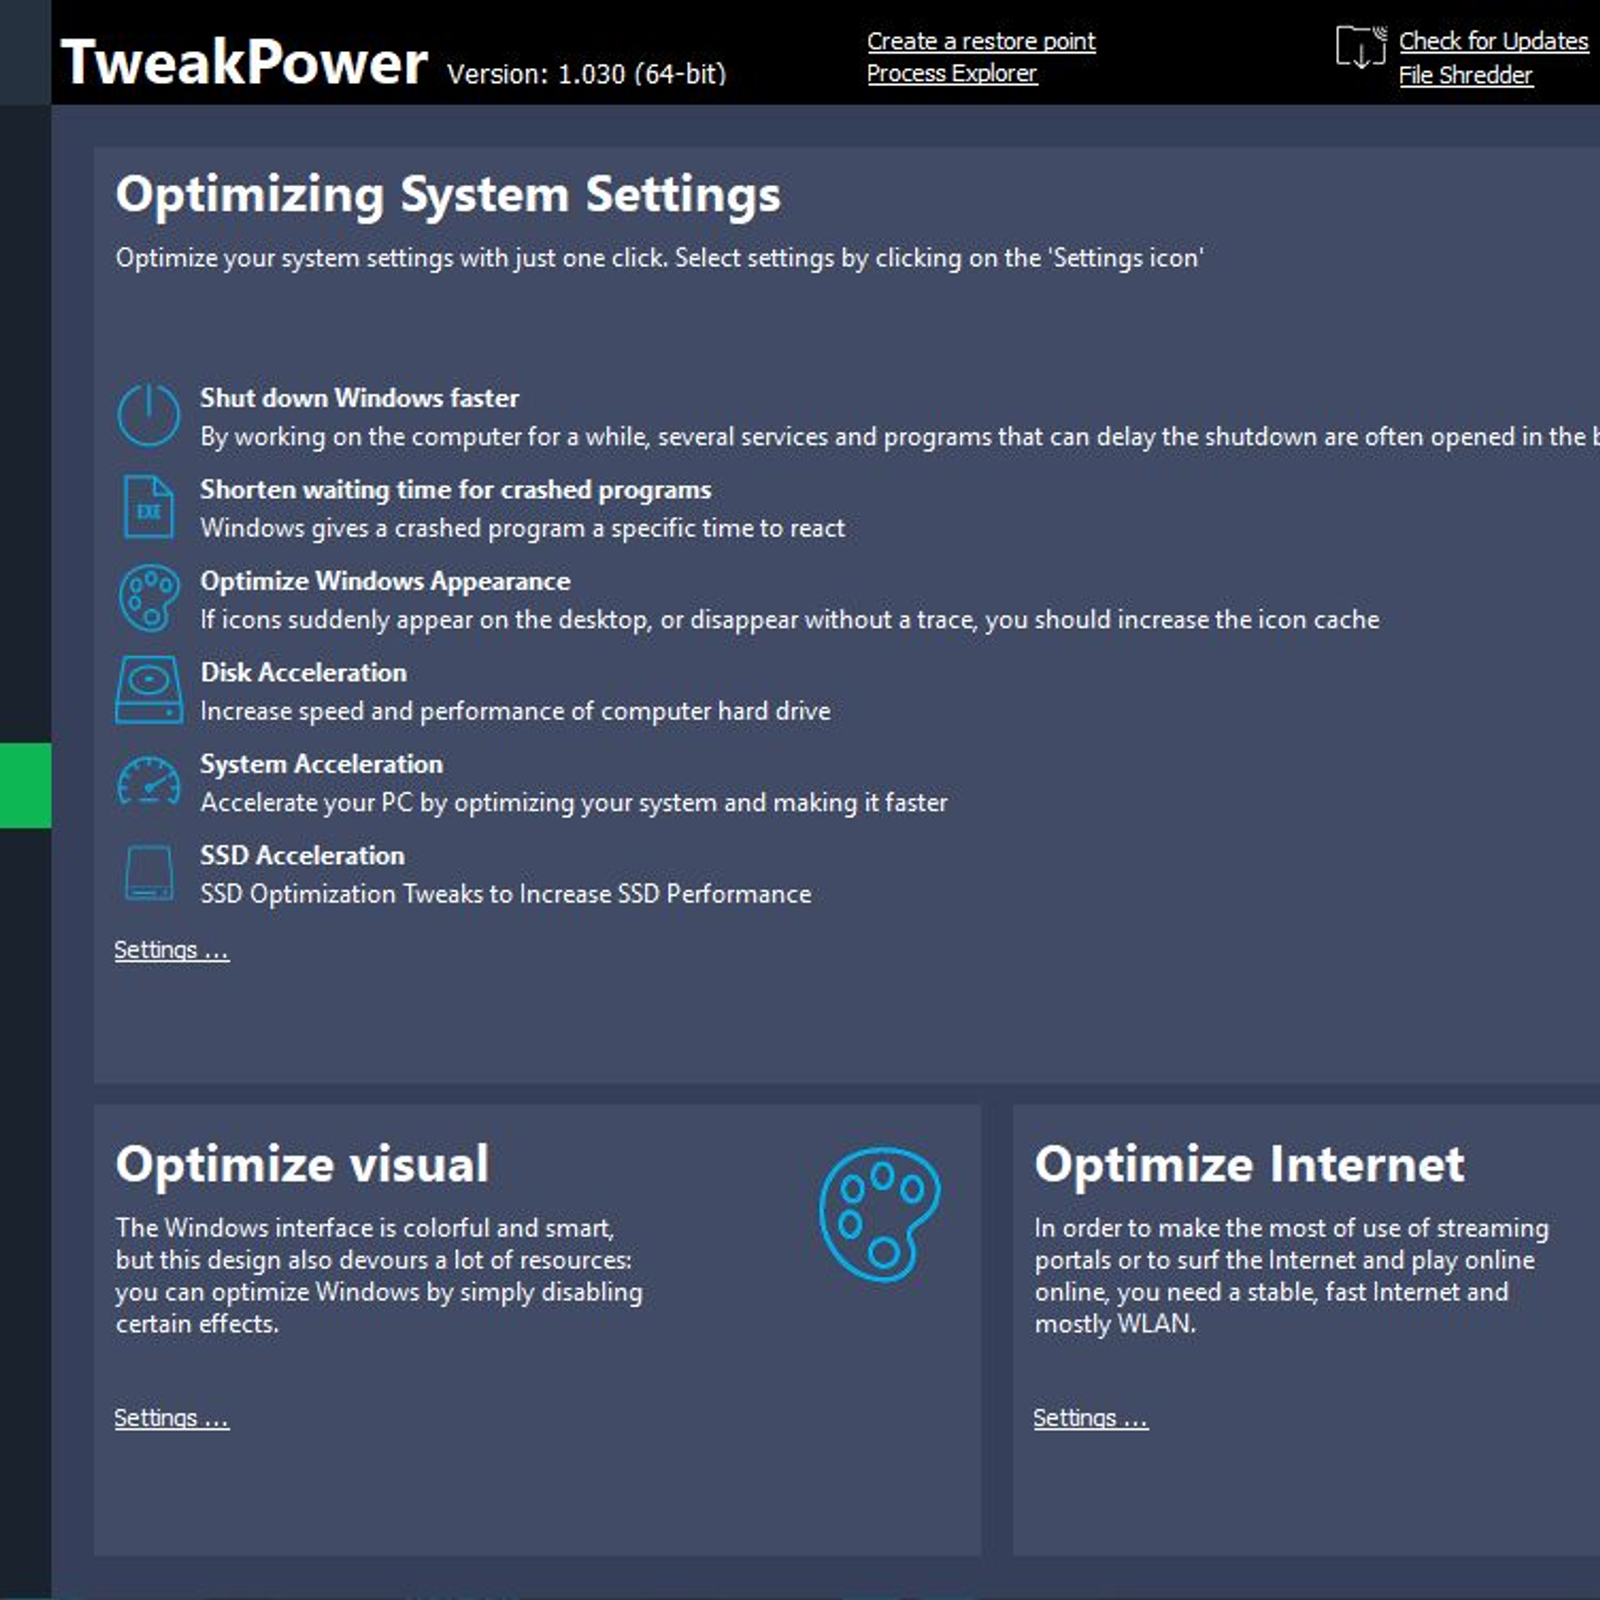Click the power icon beside Shut down Windows faster
This screenshot has height=1600, width=1600.
click(x=148, y=414)
